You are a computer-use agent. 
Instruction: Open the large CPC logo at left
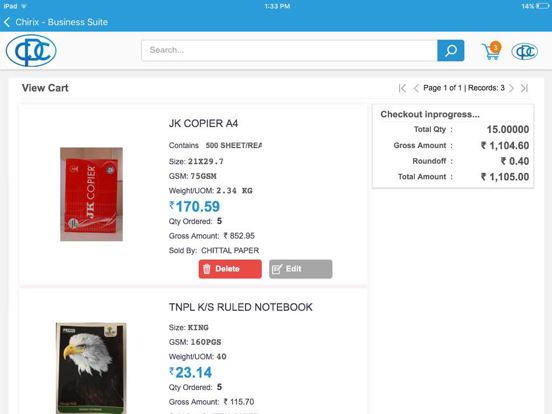31,50
